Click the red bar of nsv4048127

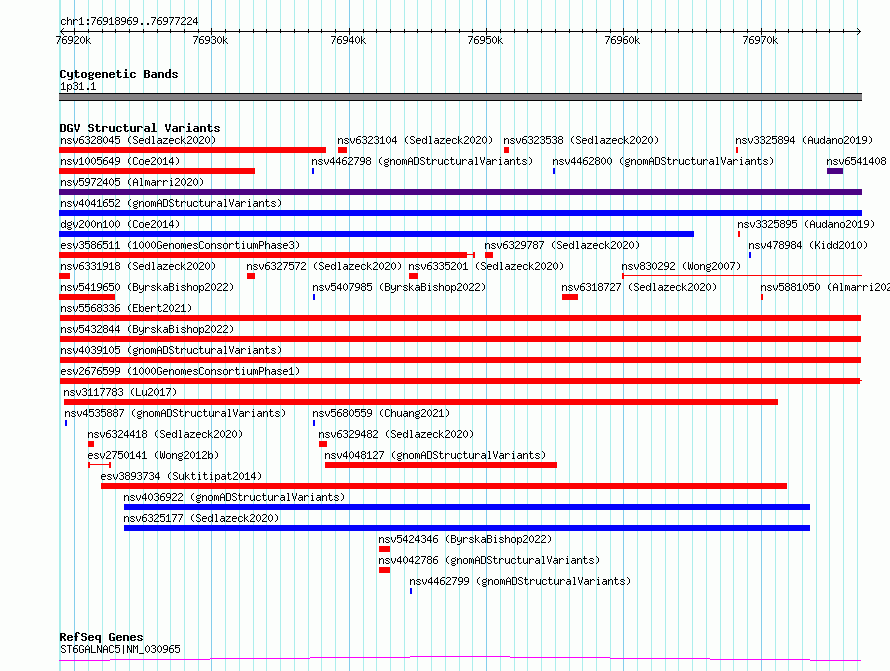[x=440, y=465]
